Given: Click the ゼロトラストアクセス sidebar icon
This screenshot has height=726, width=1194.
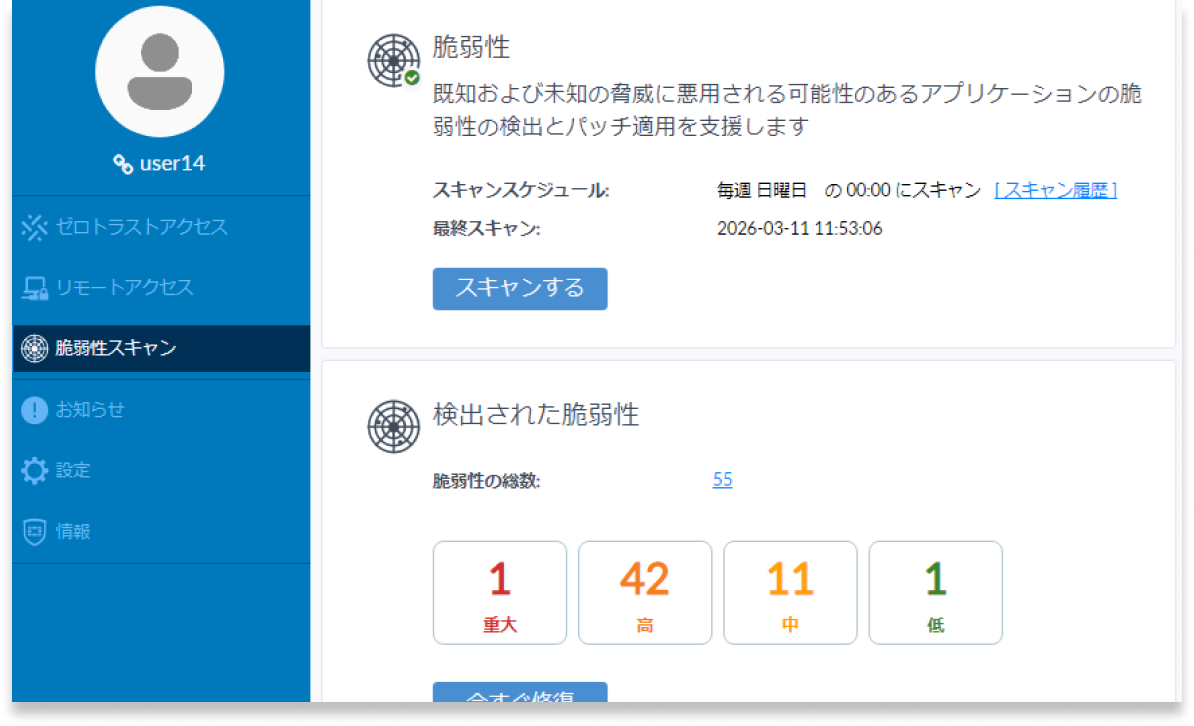Looking at the screenshot, I should click(x=34, y=227).
